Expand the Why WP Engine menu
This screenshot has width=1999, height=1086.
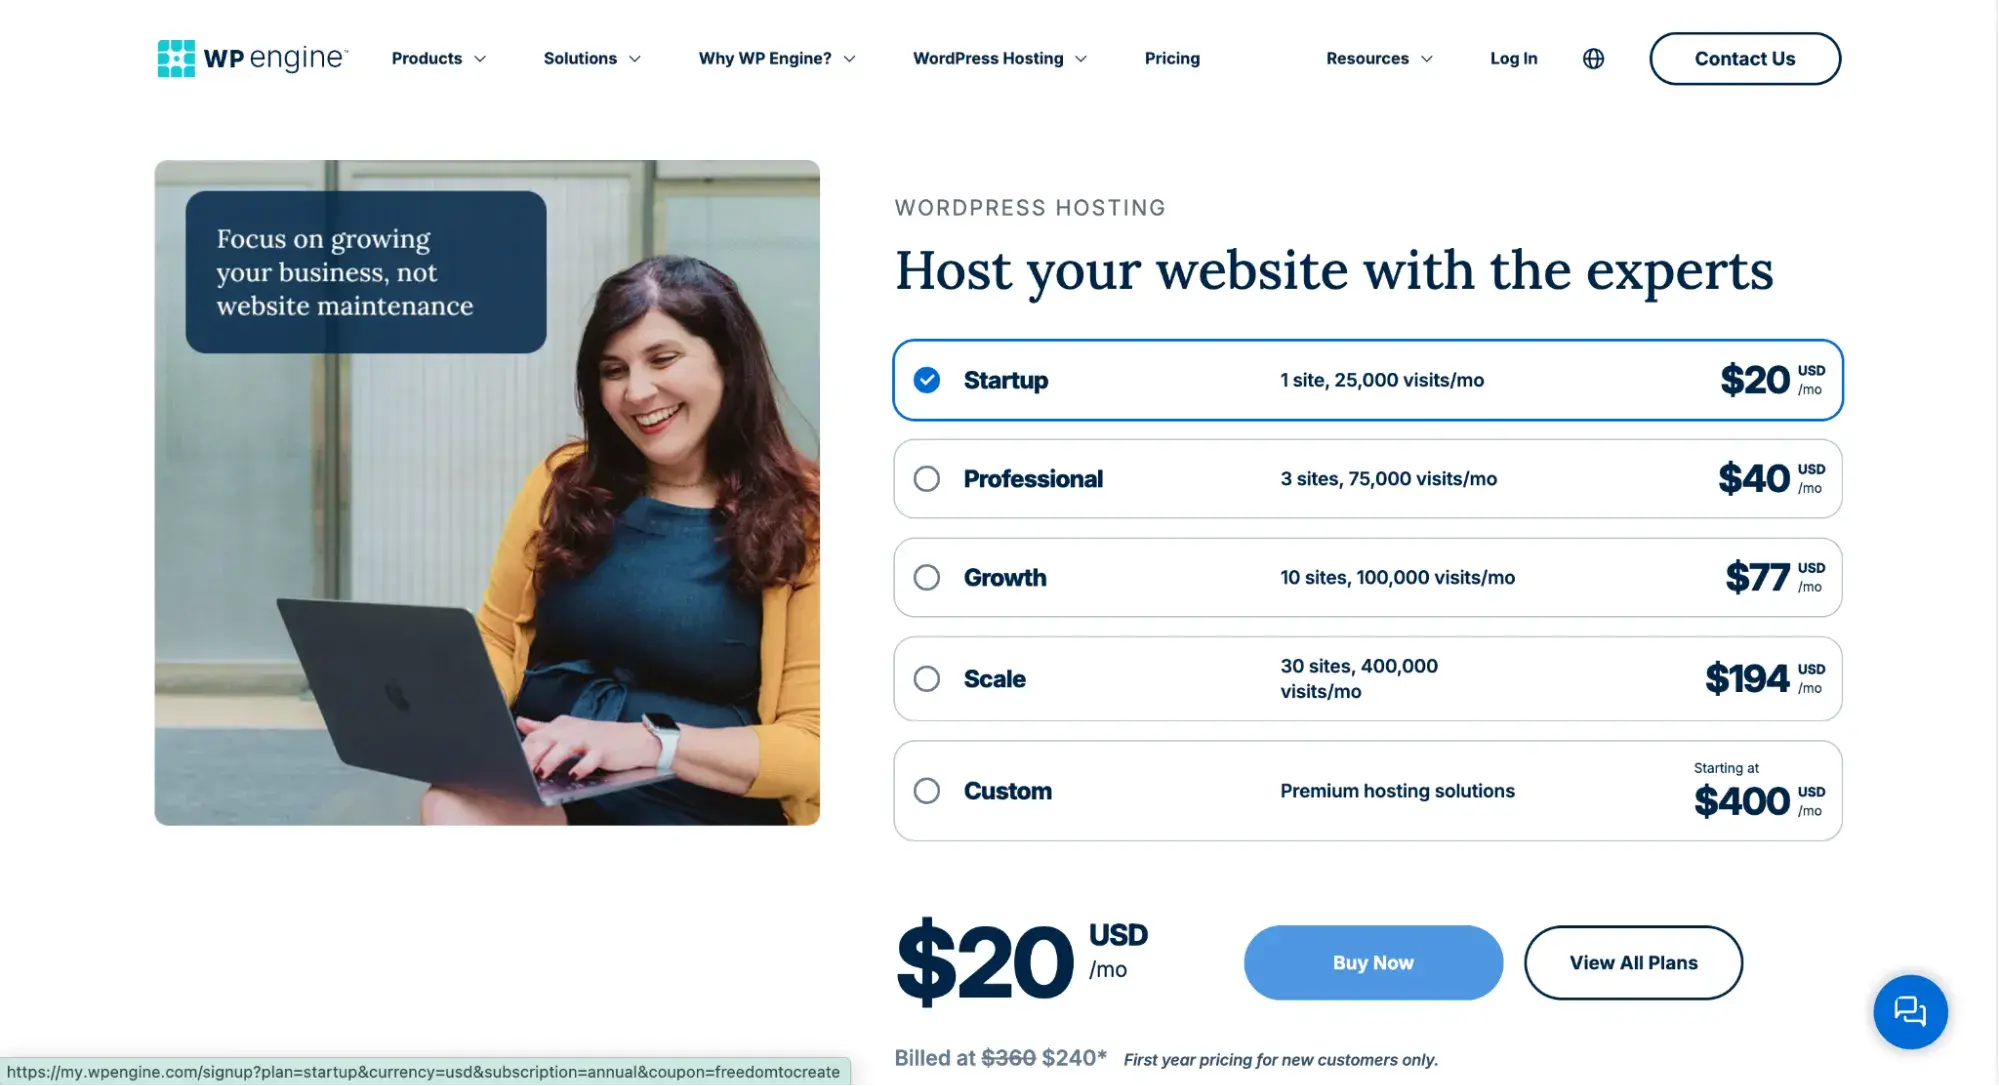(776, 58)
